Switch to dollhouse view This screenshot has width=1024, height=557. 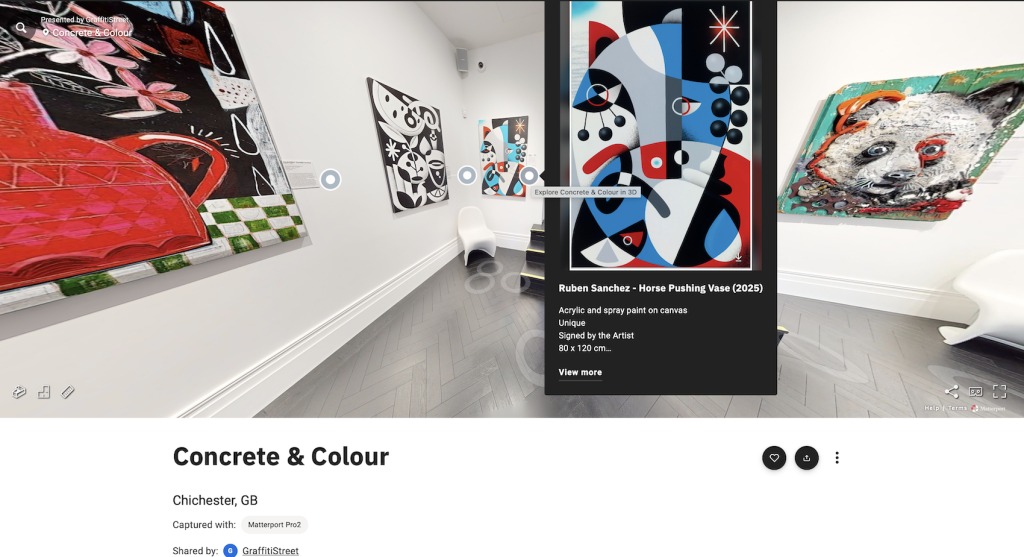pyautogui.click(x=19, y=392)
